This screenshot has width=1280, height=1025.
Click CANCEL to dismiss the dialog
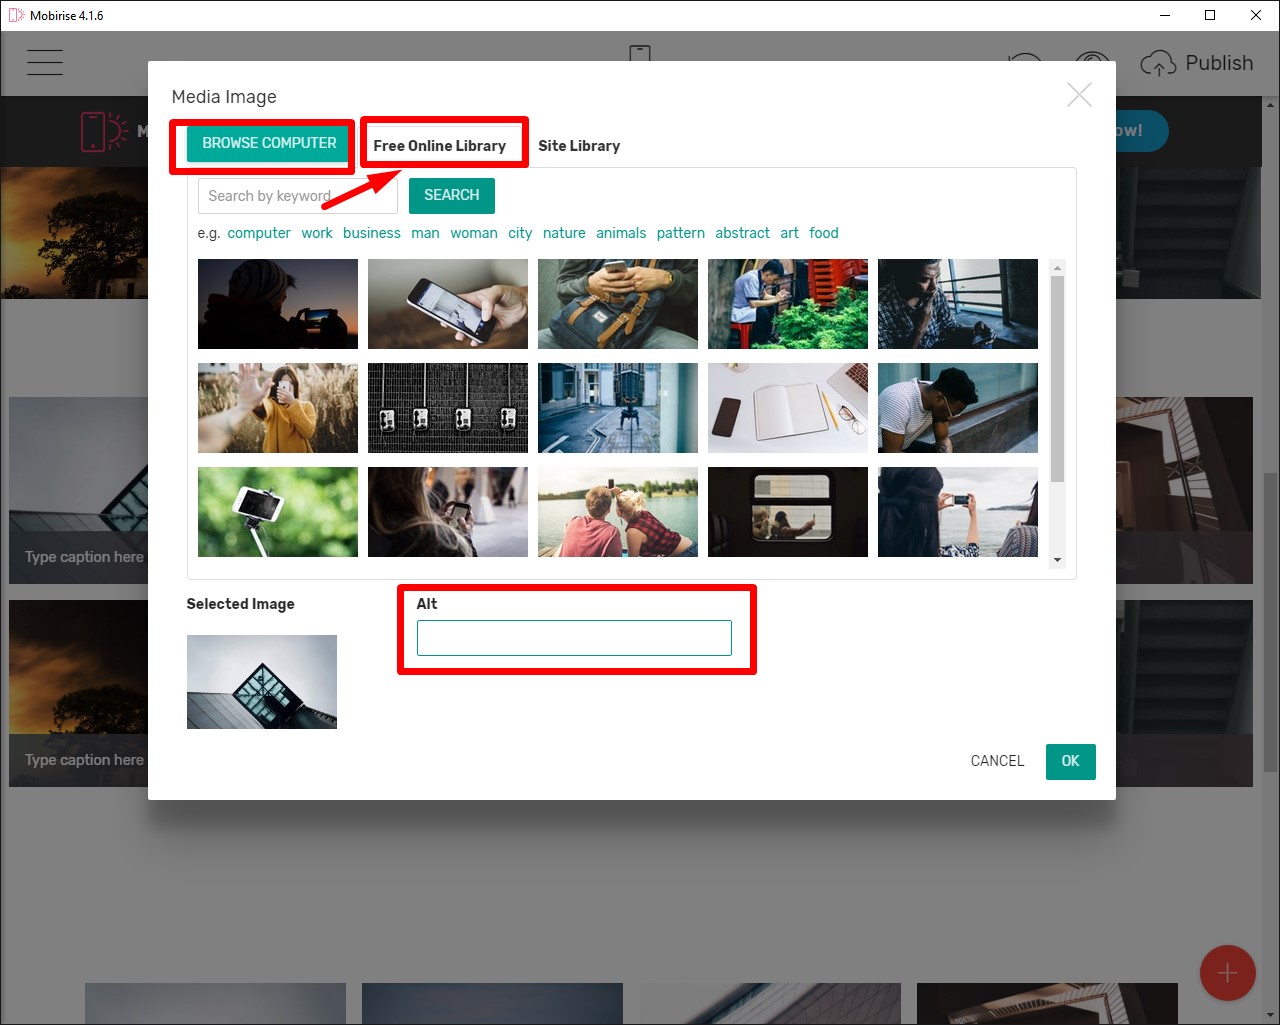(x=996, y=761)
